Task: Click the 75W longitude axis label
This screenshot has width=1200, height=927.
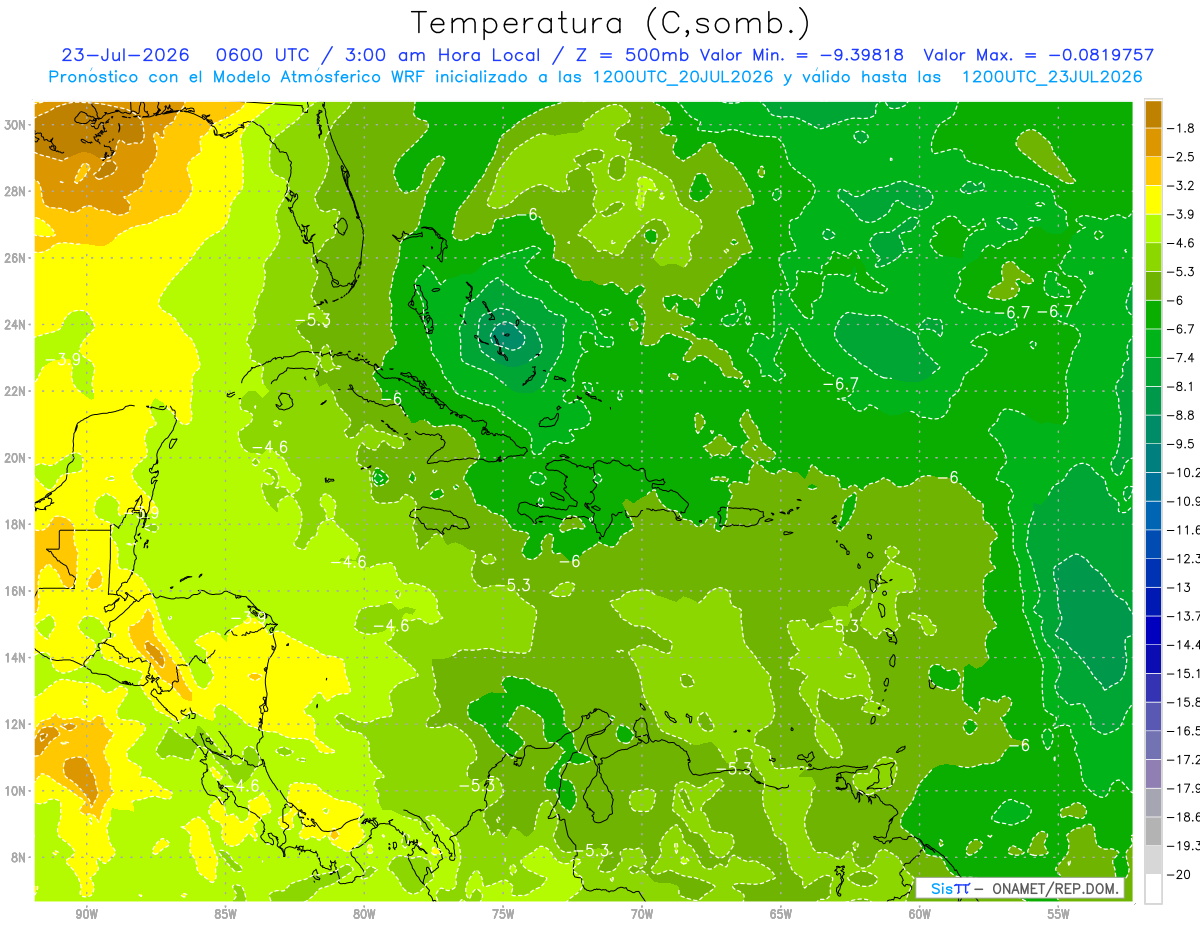Action: click(503, 914)
